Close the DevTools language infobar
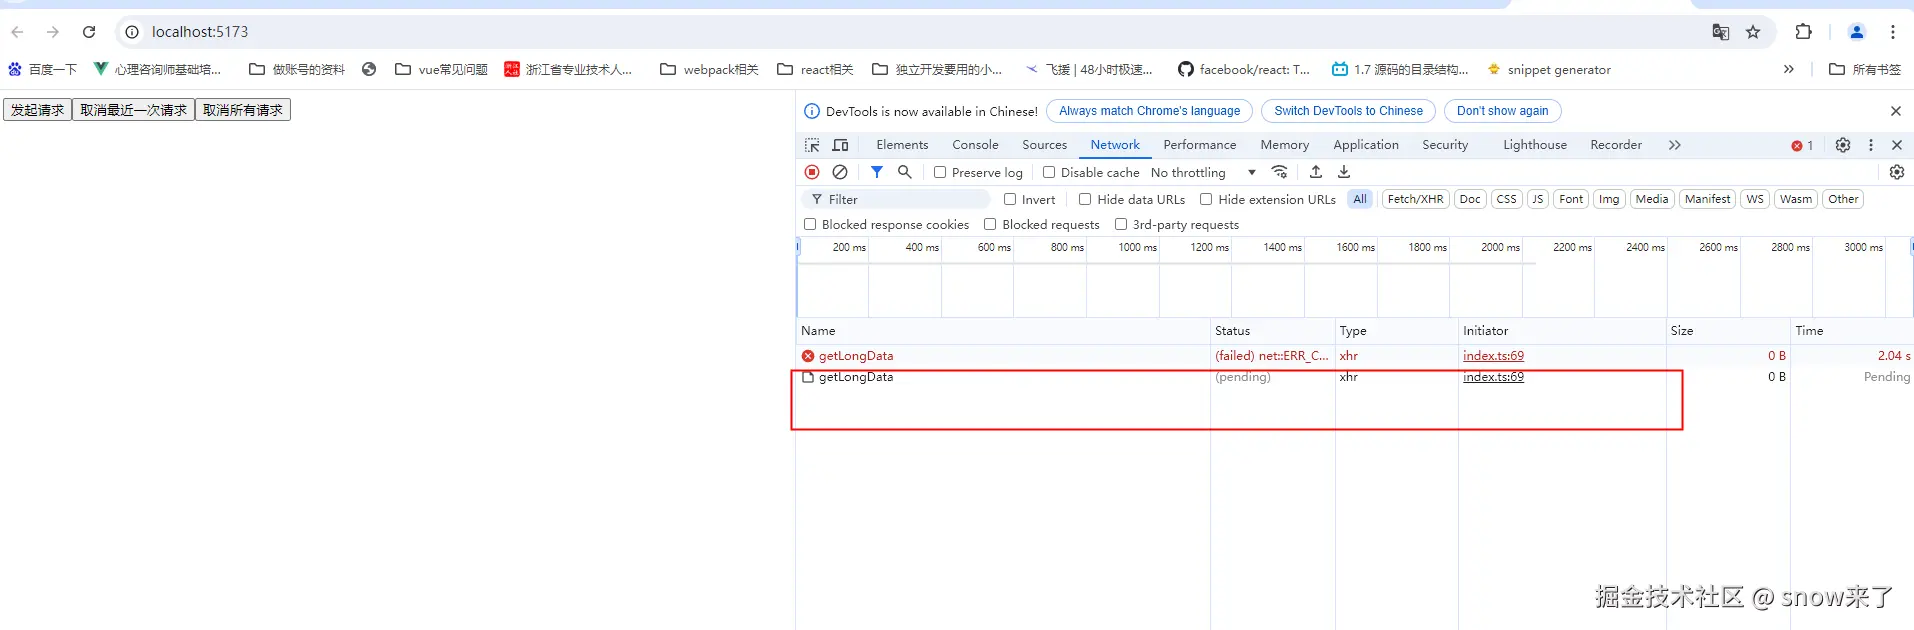The height and width of the screenshot is (630, 1914). 1896,111
